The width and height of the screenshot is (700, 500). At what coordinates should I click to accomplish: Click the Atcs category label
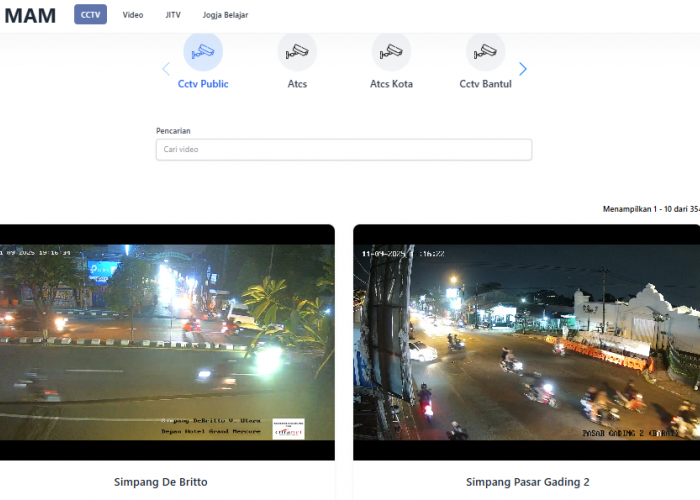click(x=297, y=84)
